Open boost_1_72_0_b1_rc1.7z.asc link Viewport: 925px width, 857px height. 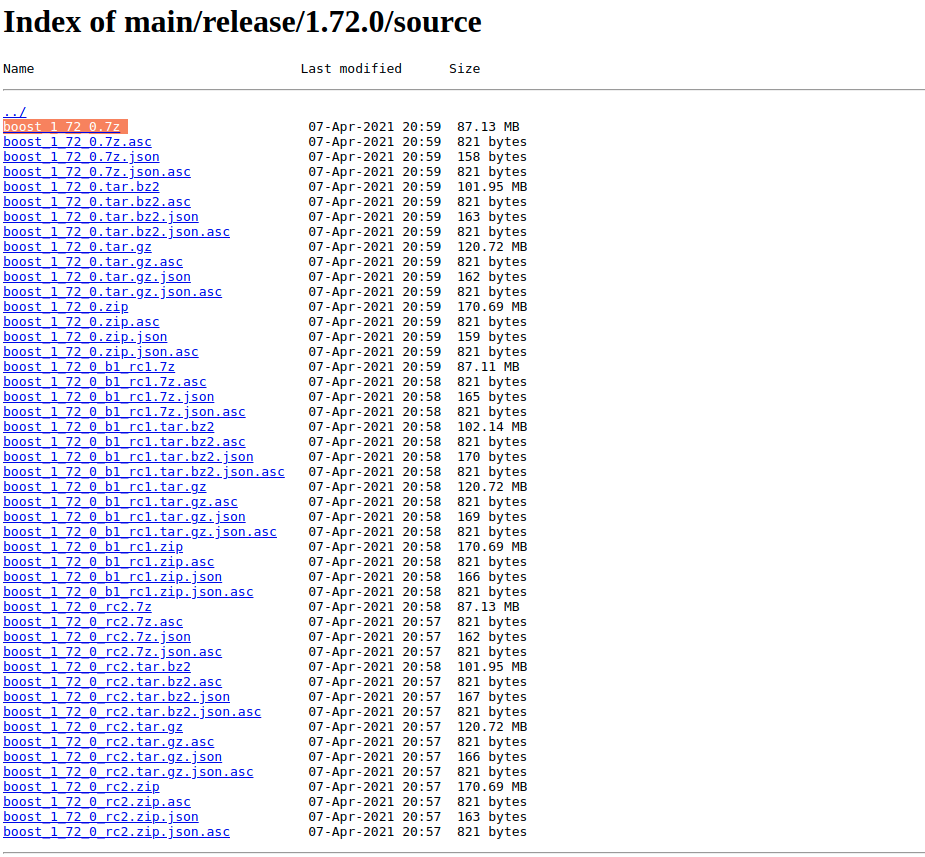pos(105,382)
